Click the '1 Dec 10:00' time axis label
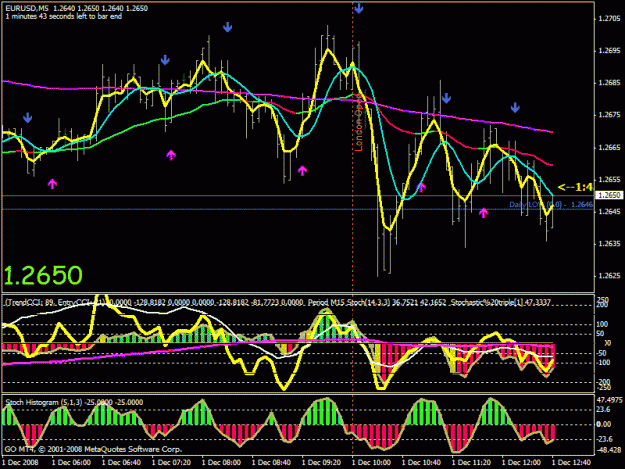Viewport: 625px width, 469px height. (371, 463)
